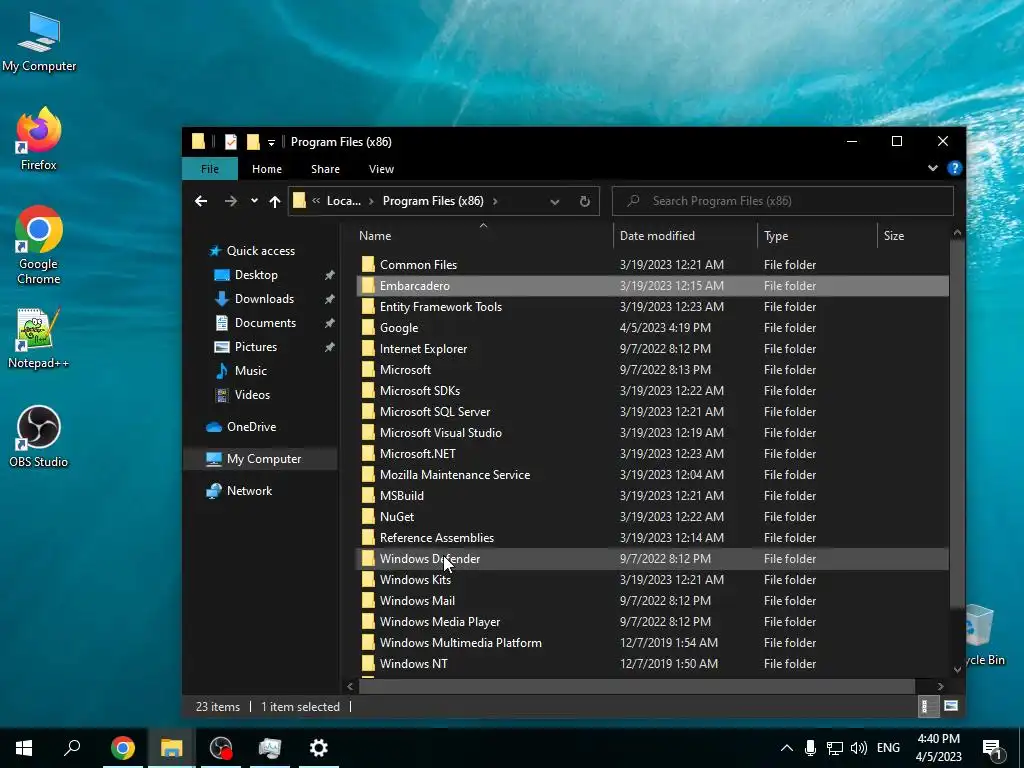The image size is (1024, 768).
Task: Open OBS Studio from taskbar
Action: 221,748
